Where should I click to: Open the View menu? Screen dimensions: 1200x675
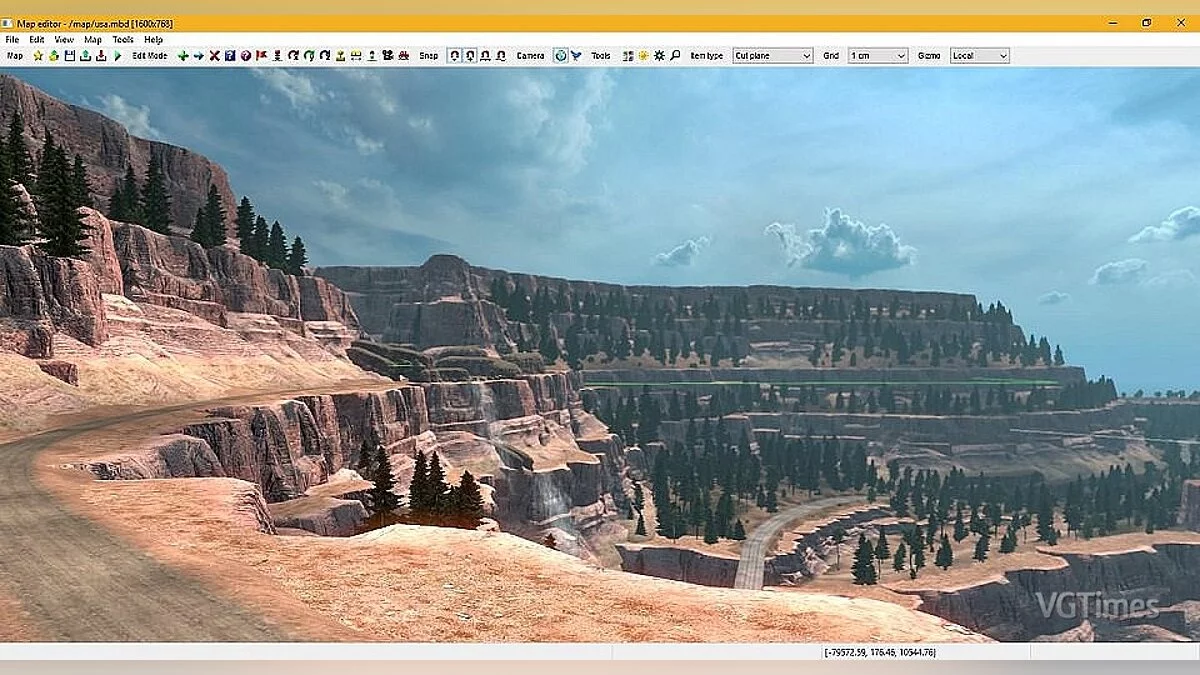coord(64,40)
